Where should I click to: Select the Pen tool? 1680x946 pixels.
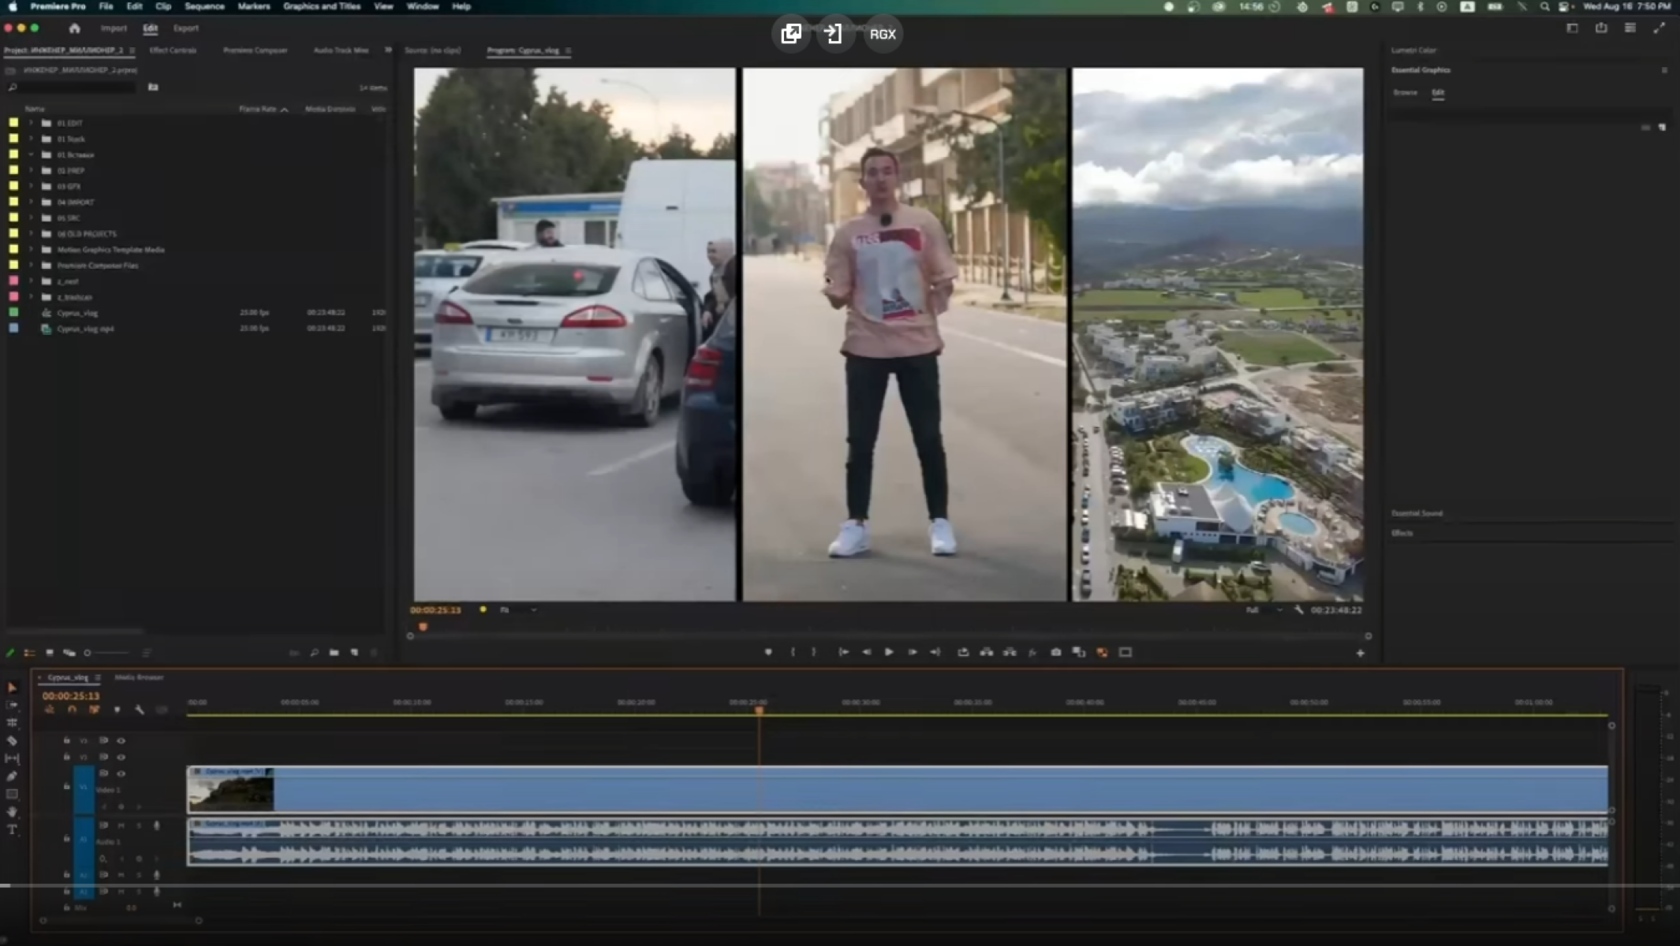point(12,776)
